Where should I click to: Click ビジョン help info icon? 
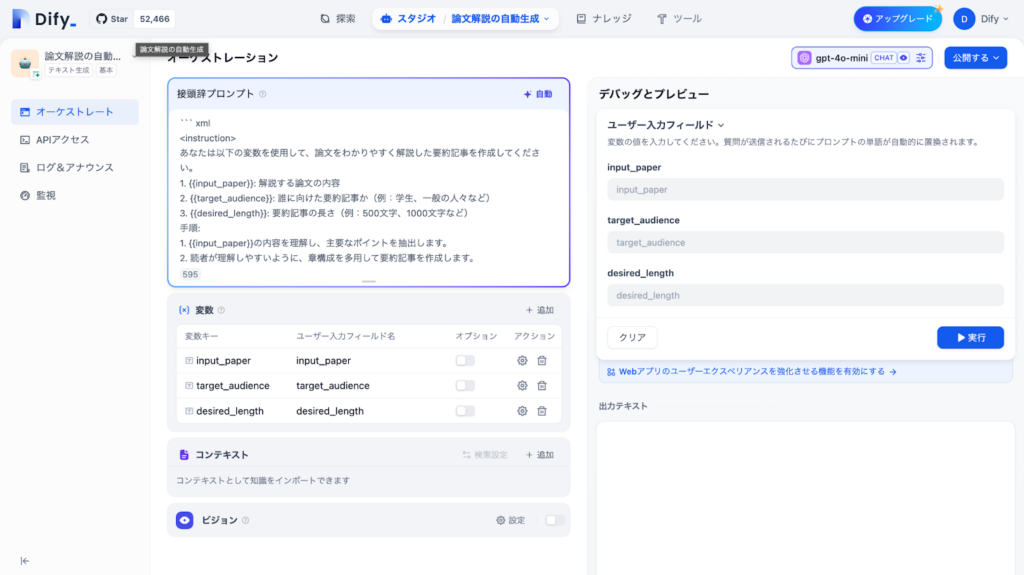pyautogui.click(x=246, y=521)
